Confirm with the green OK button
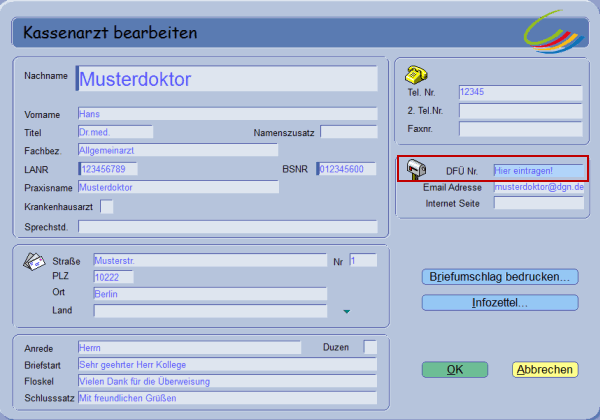The height and width of the screenshot is (420, 600). (x=454, y=370)
